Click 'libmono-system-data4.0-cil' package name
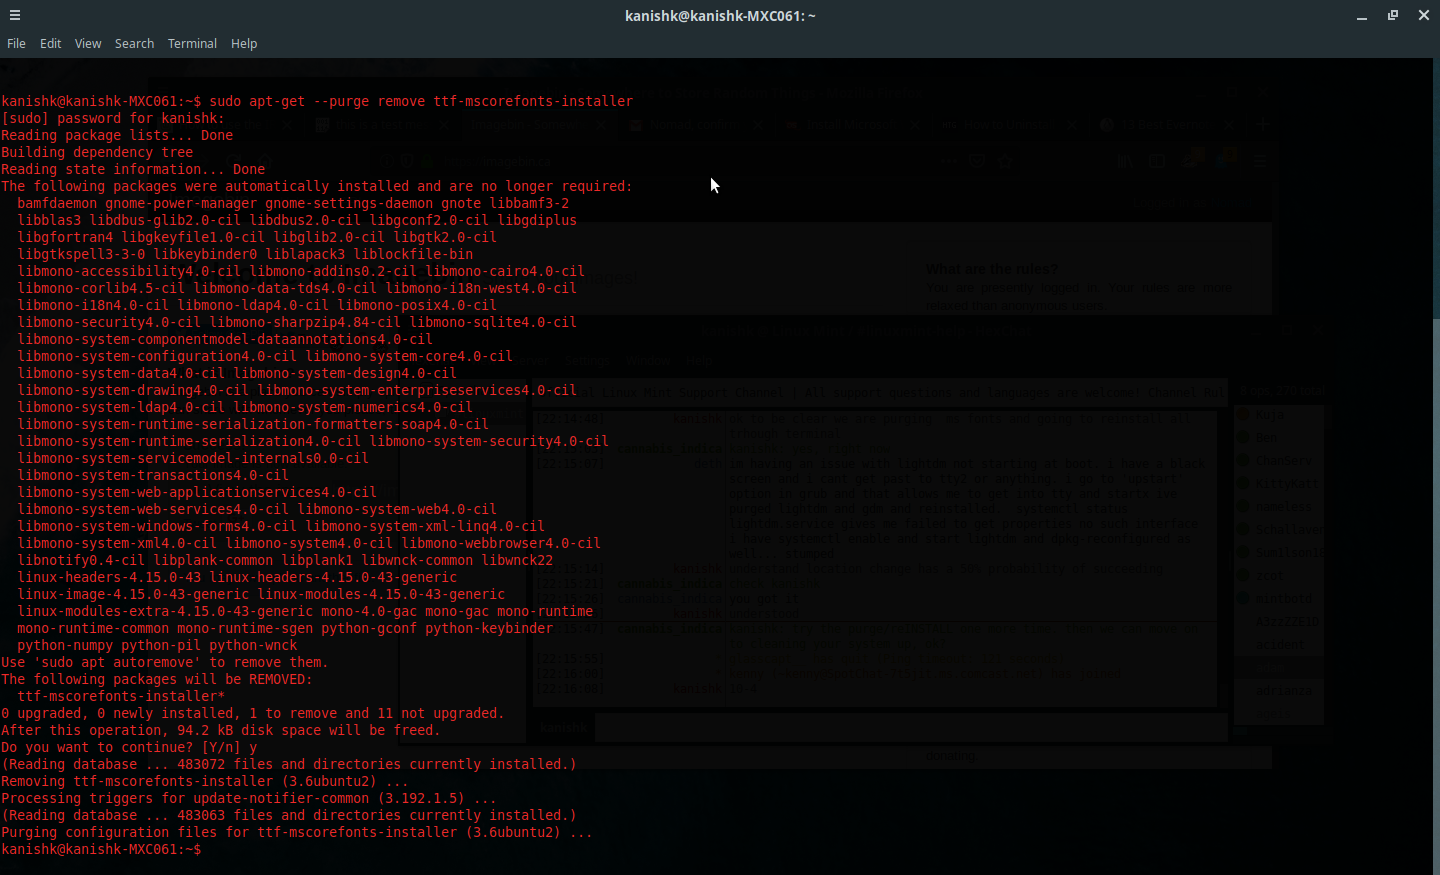Screen dimensions: 1440x875 tap(121, 373)
